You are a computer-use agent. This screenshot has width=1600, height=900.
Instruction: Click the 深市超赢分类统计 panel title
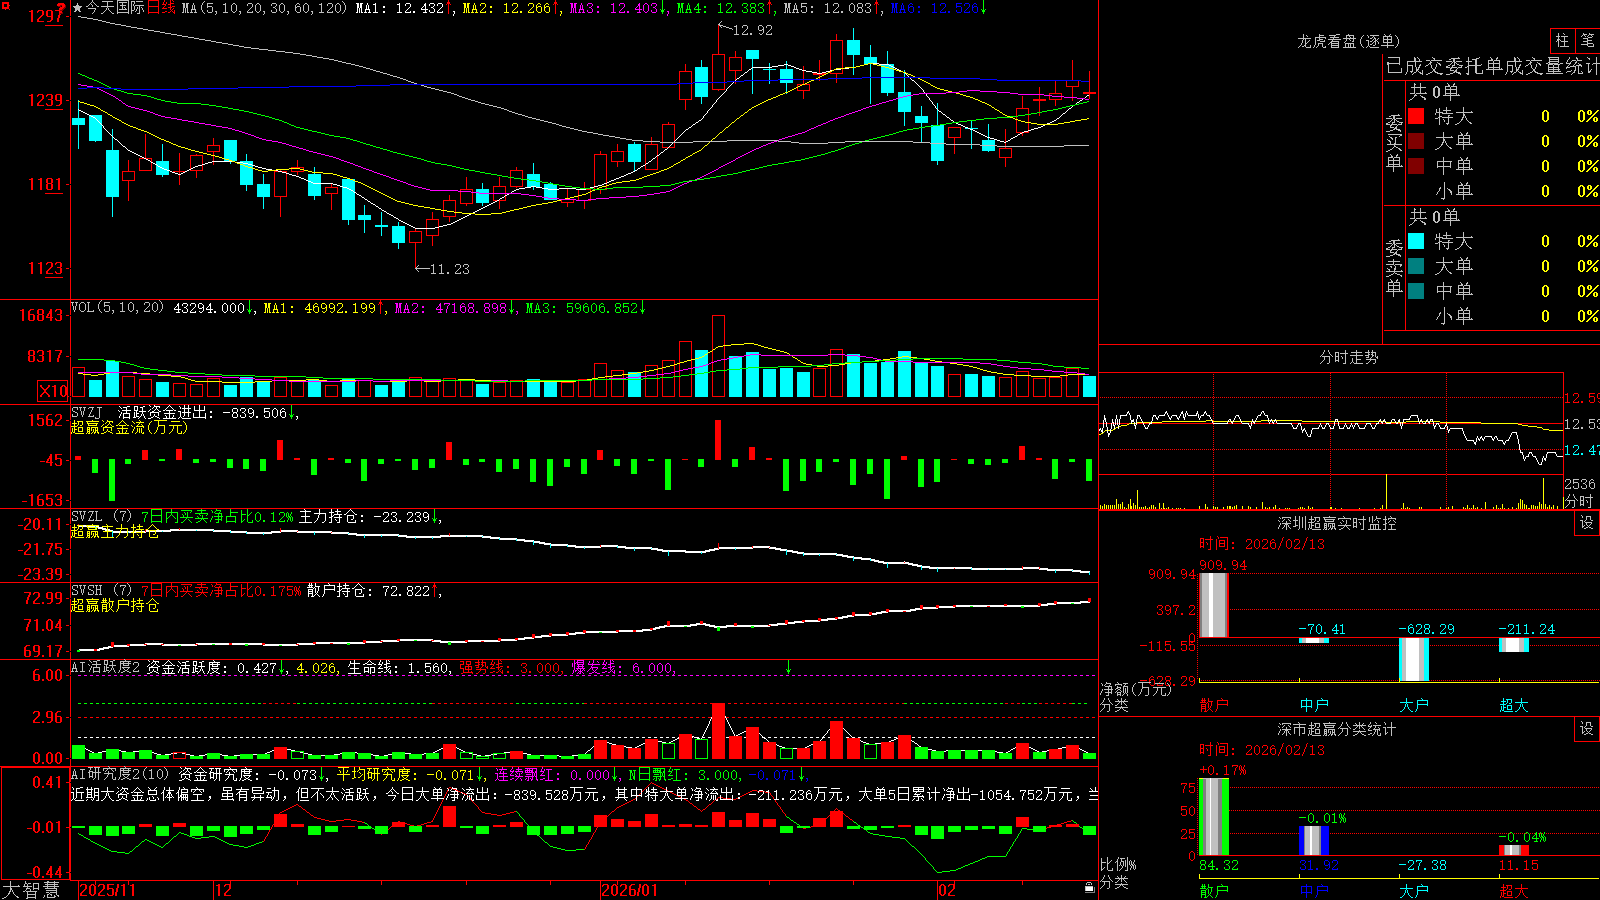tap(1337, 729)
